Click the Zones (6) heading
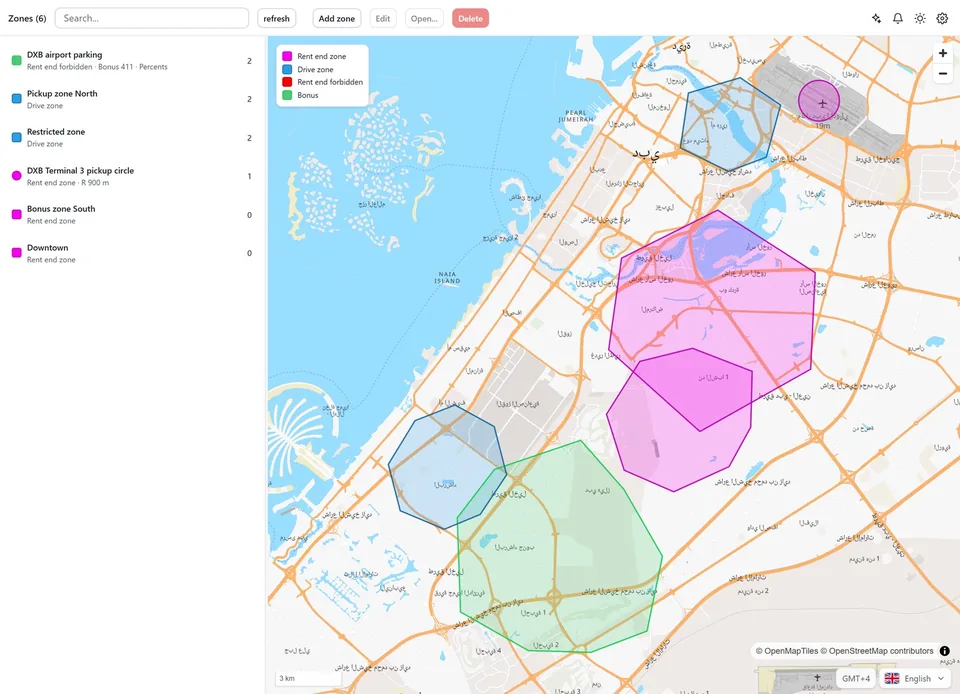The height and width of the screenshot is (694, 960). pyautogui.click(x=27, y=18)
